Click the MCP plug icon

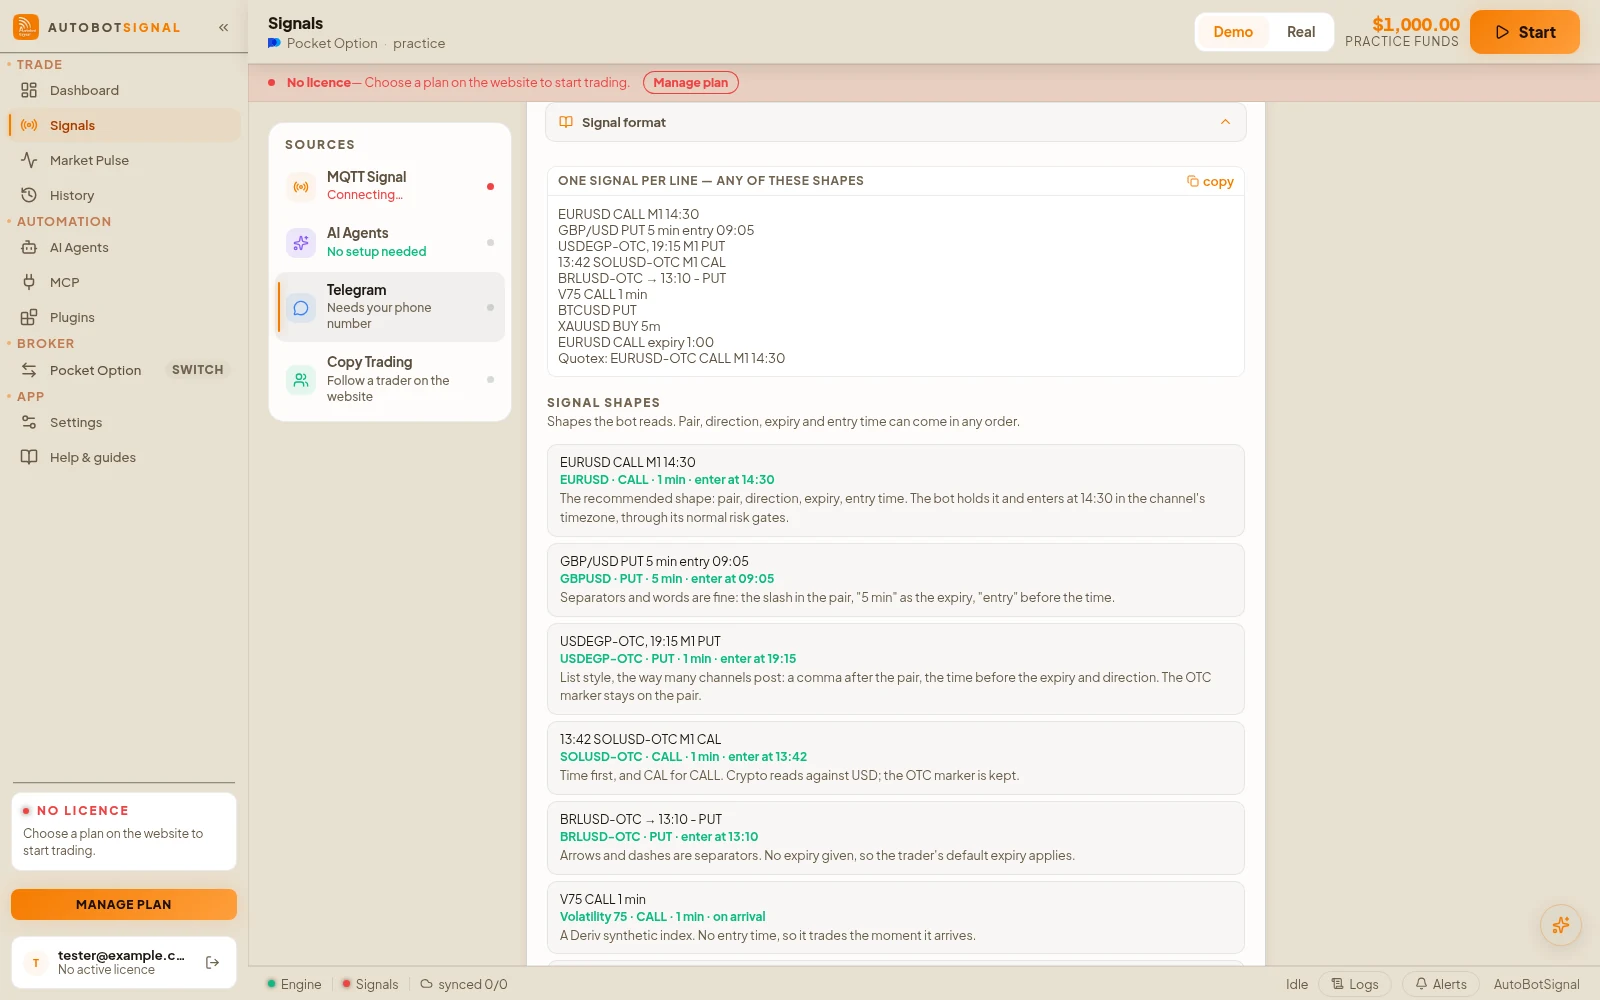click(x=29, y=282)
